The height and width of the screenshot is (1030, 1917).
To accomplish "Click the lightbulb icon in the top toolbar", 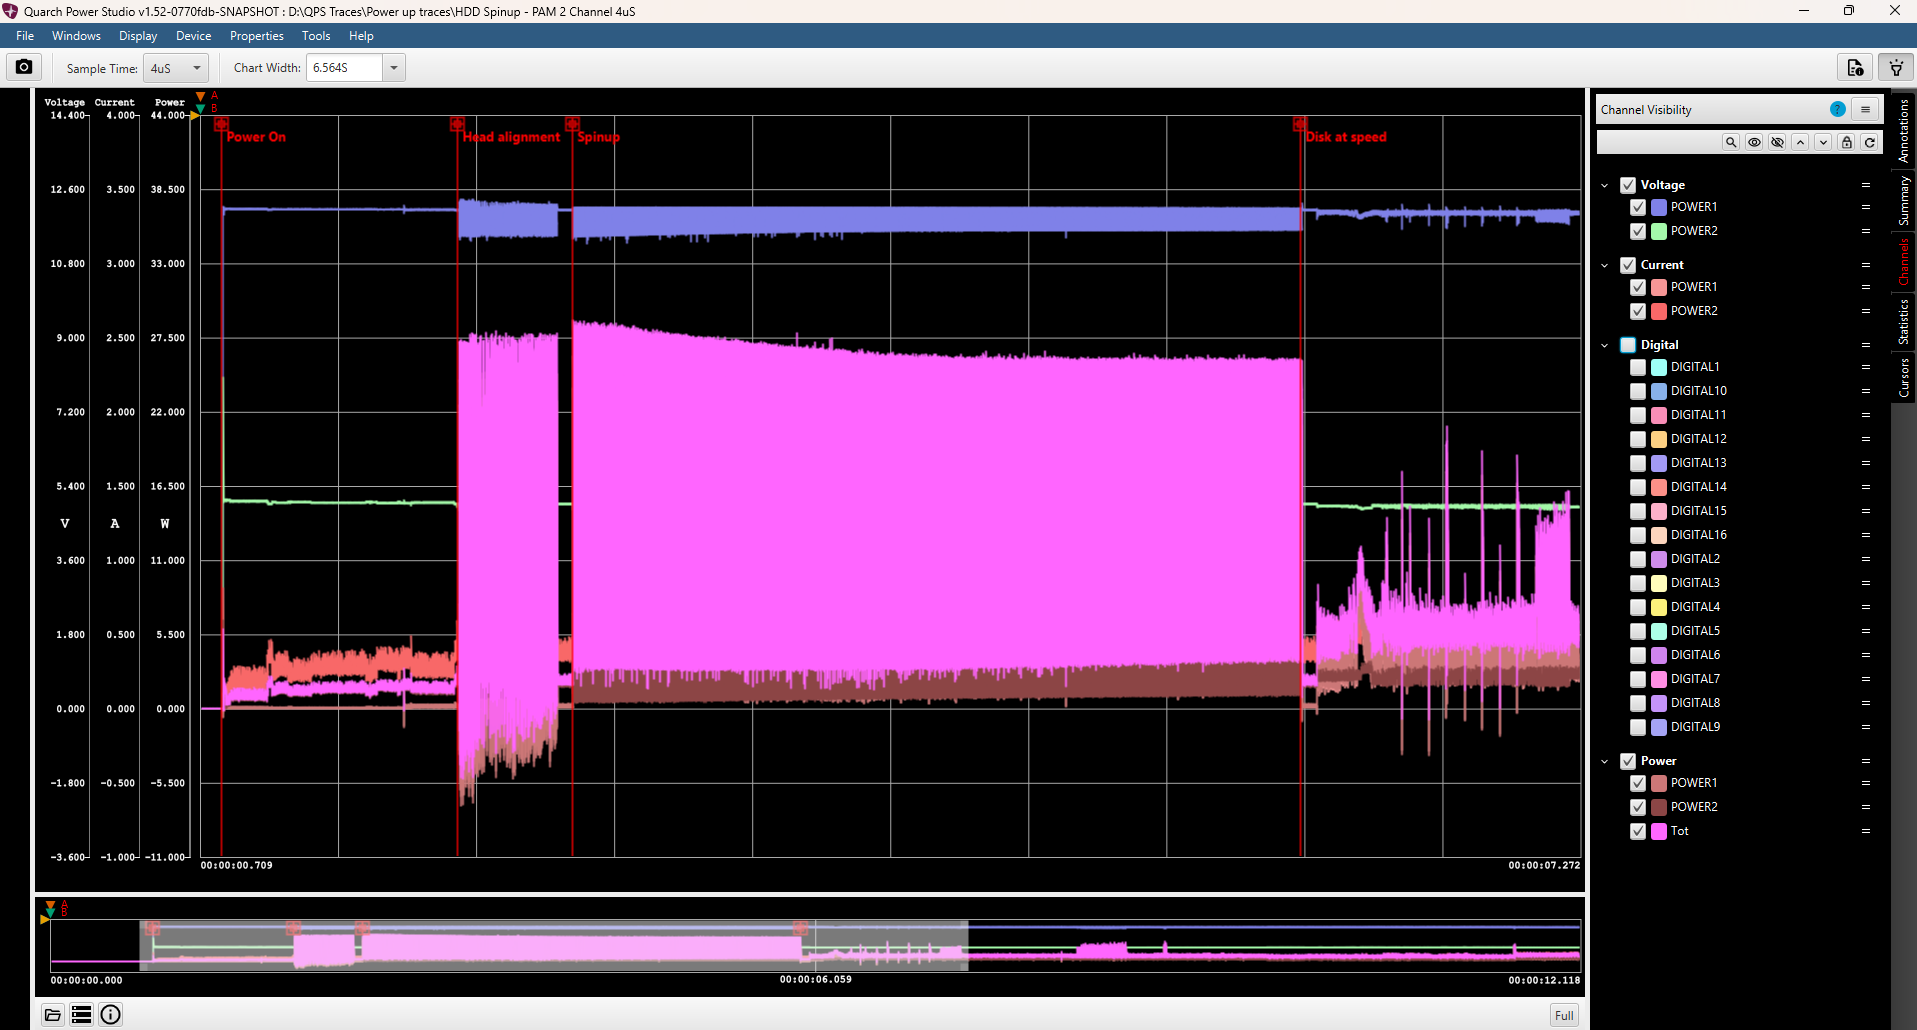I will tap(1896, 67).
